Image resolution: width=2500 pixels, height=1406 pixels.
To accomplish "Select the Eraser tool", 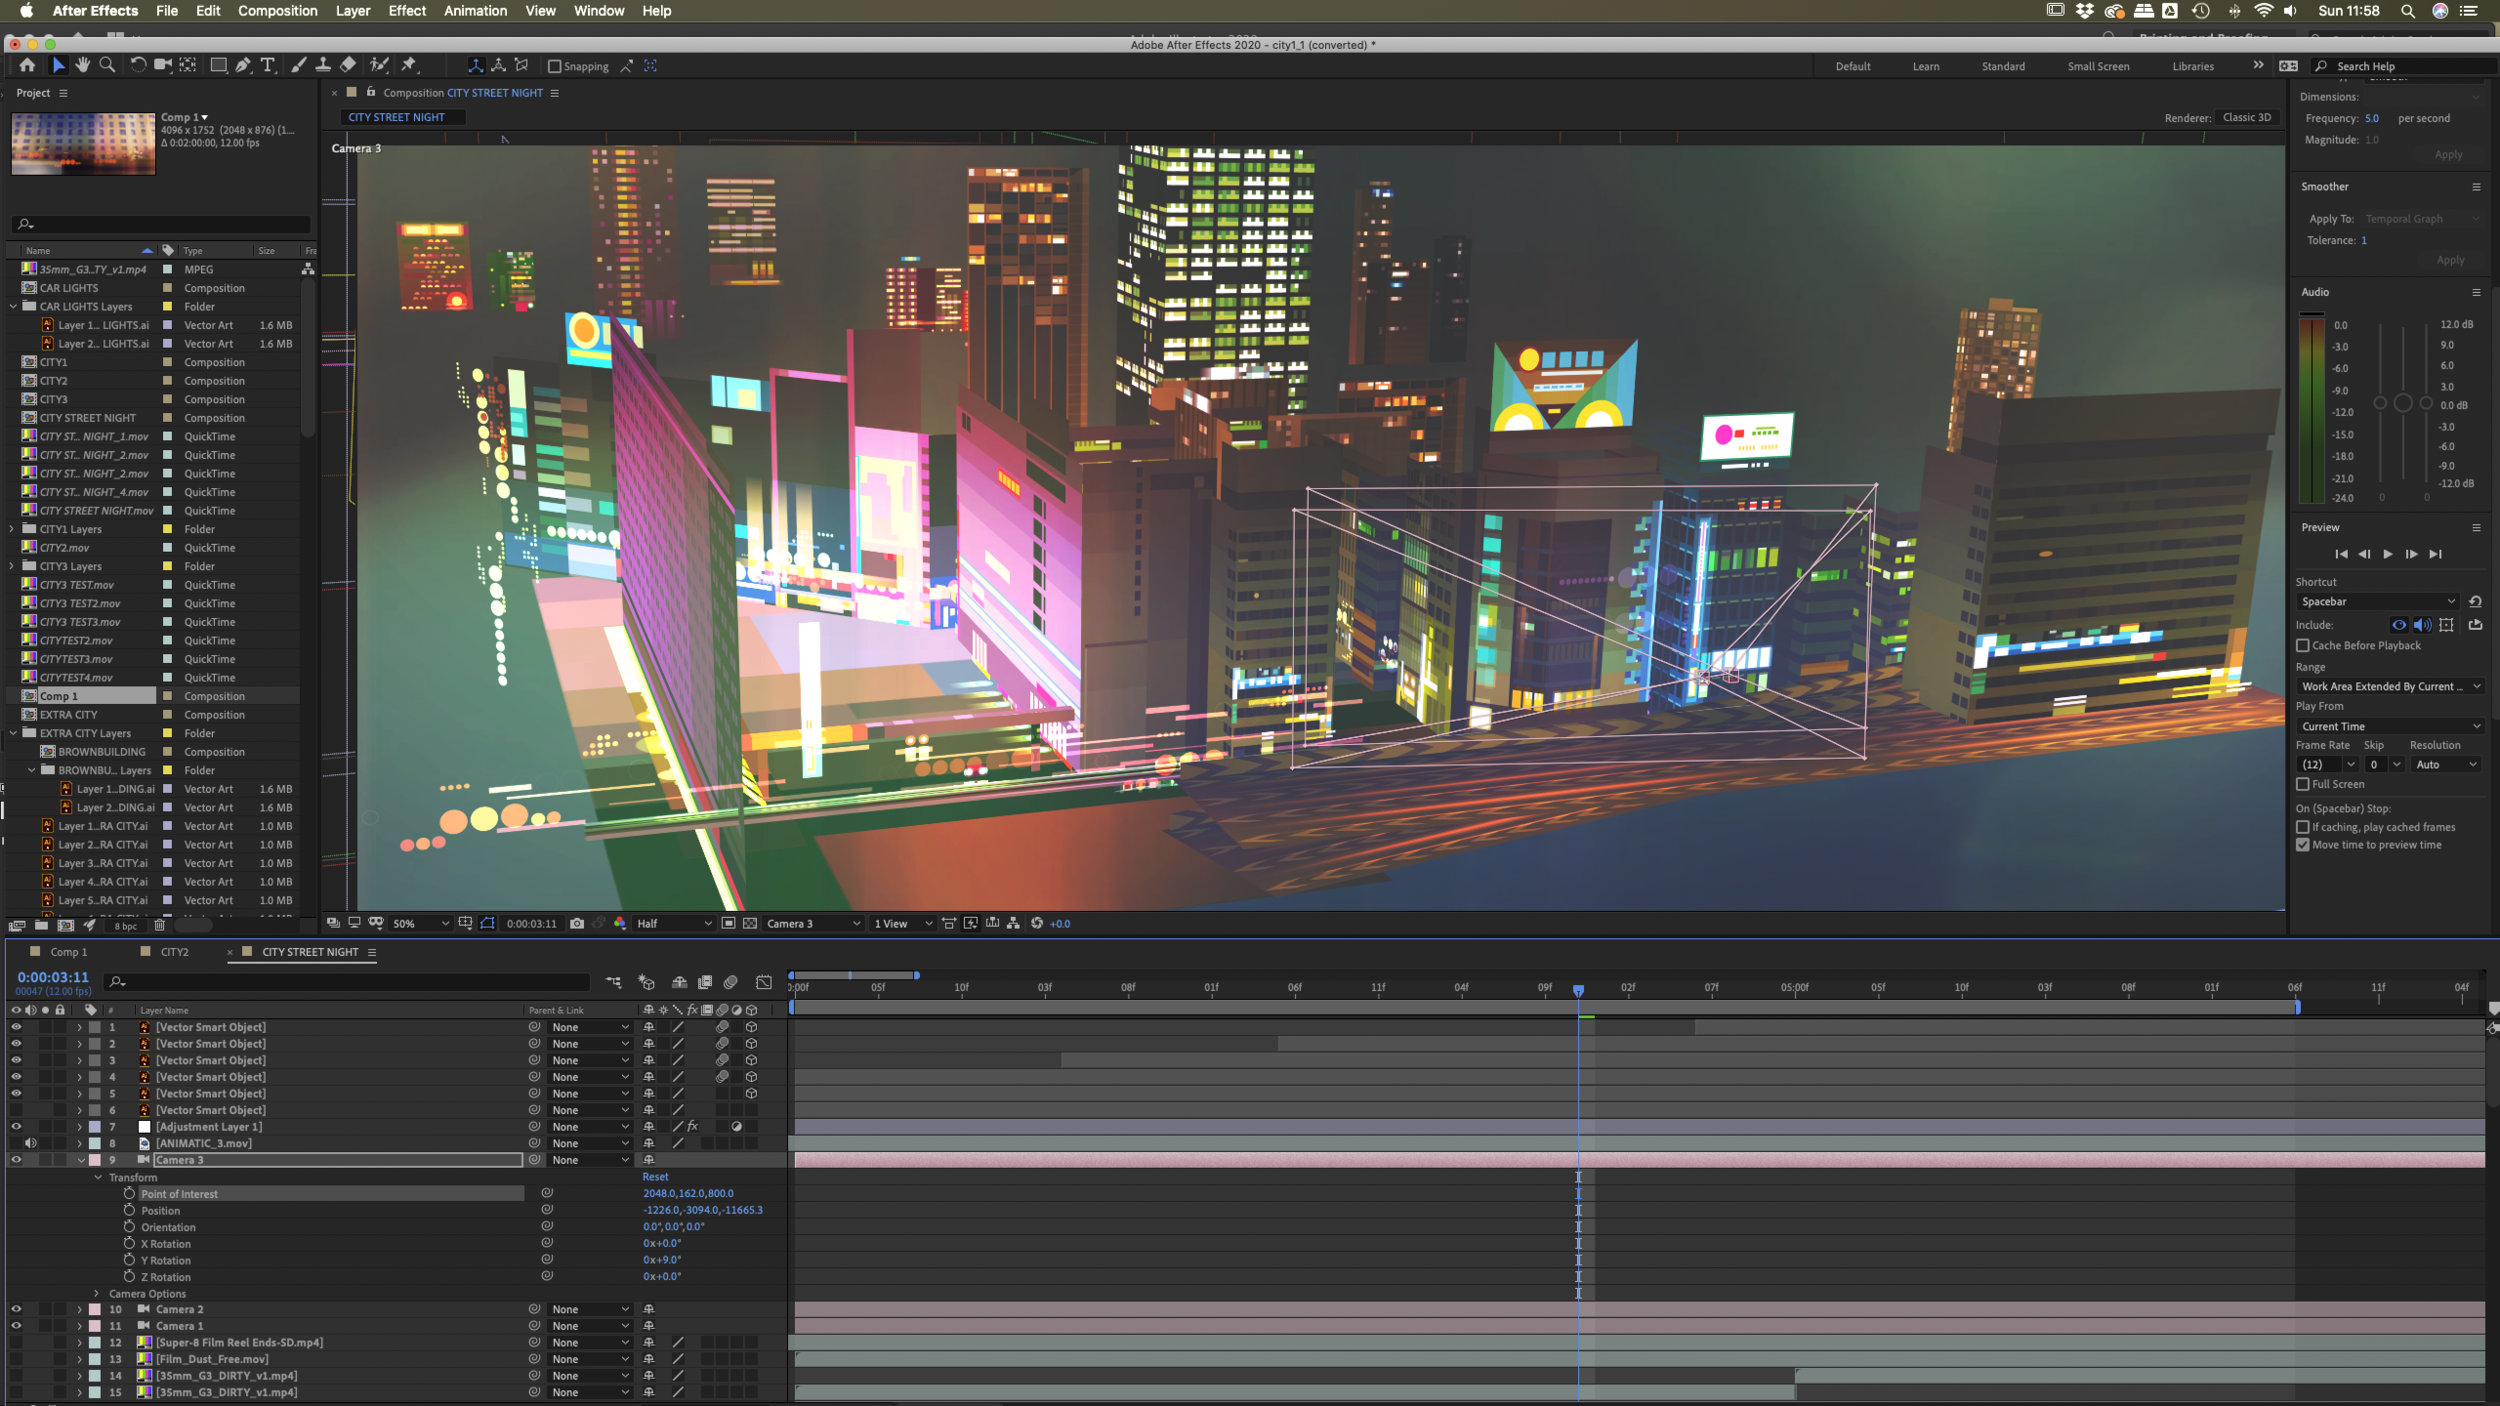I will pyautogui.click(x=347, y=65).
